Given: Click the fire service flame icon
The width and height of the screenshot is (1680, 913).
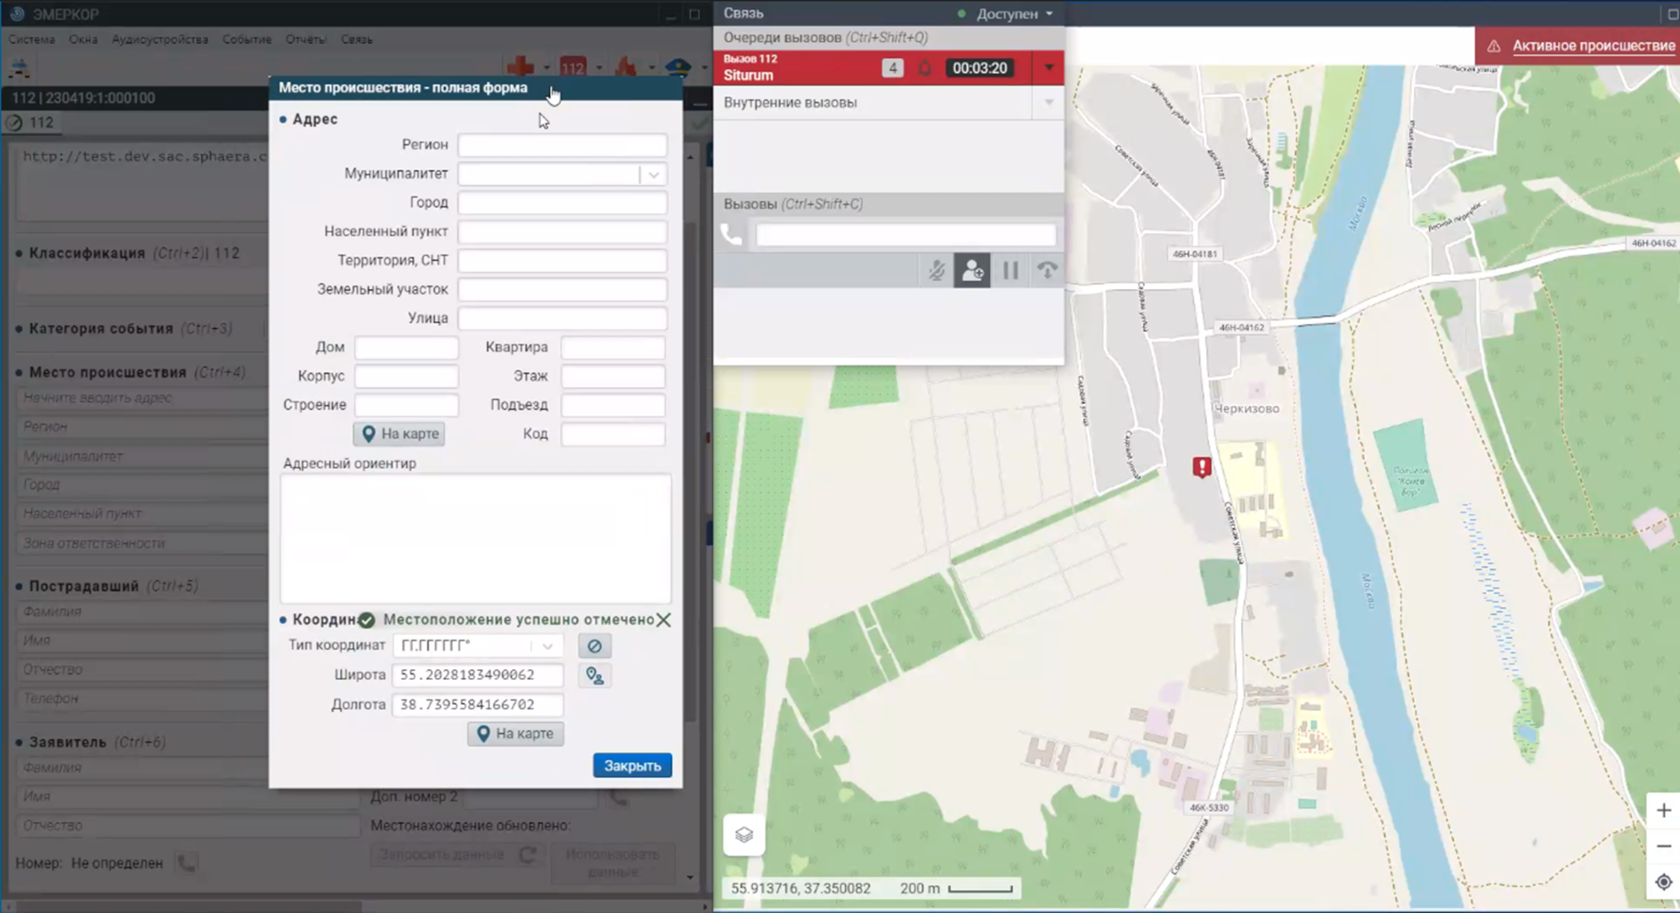Looking at the screenshot, I should click(626, 67).
